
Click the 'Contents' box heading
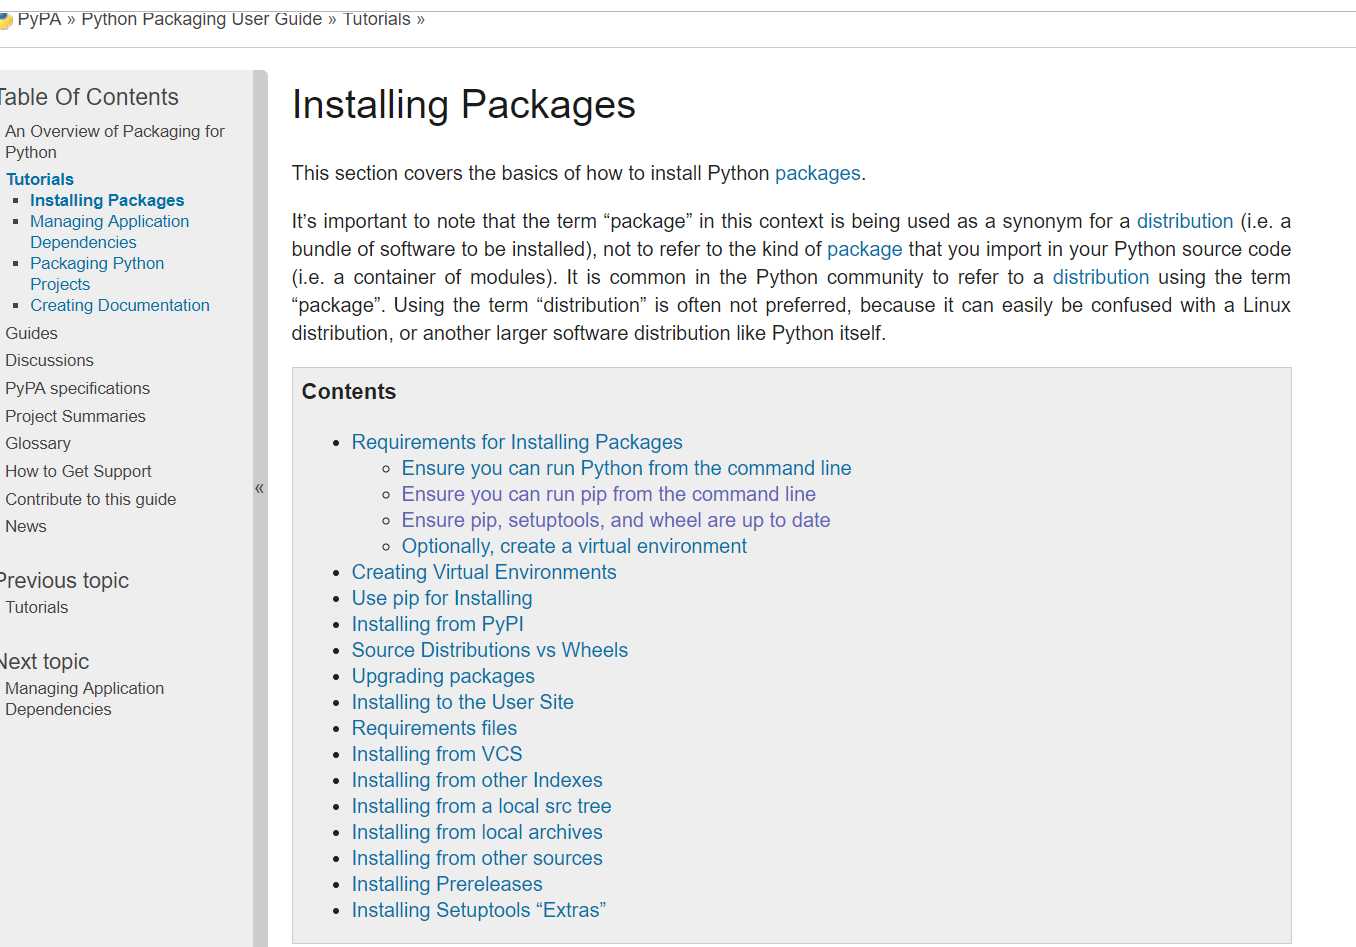click(x=349, y=392)
